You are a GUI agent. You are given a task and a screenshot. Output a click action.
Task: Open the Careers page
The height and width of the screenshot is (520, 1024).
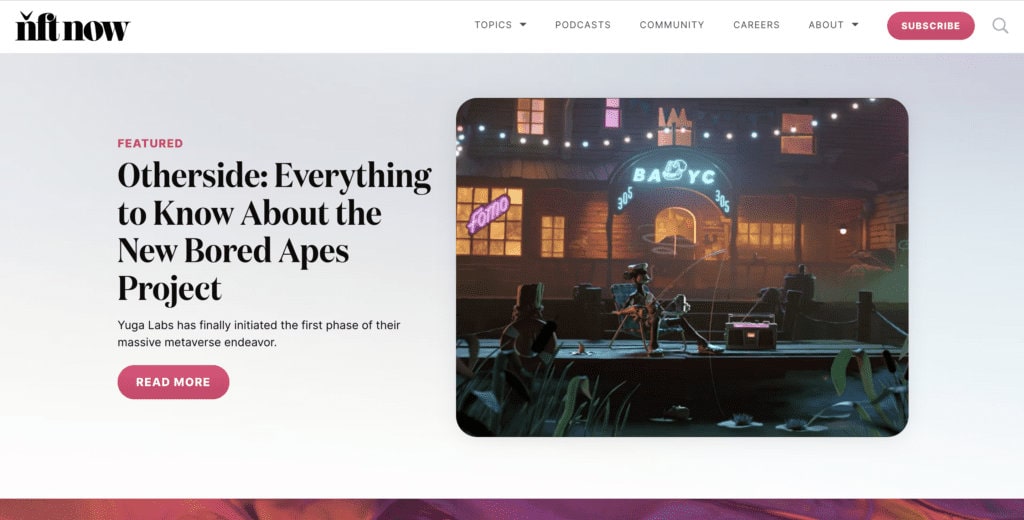[756, 25]
